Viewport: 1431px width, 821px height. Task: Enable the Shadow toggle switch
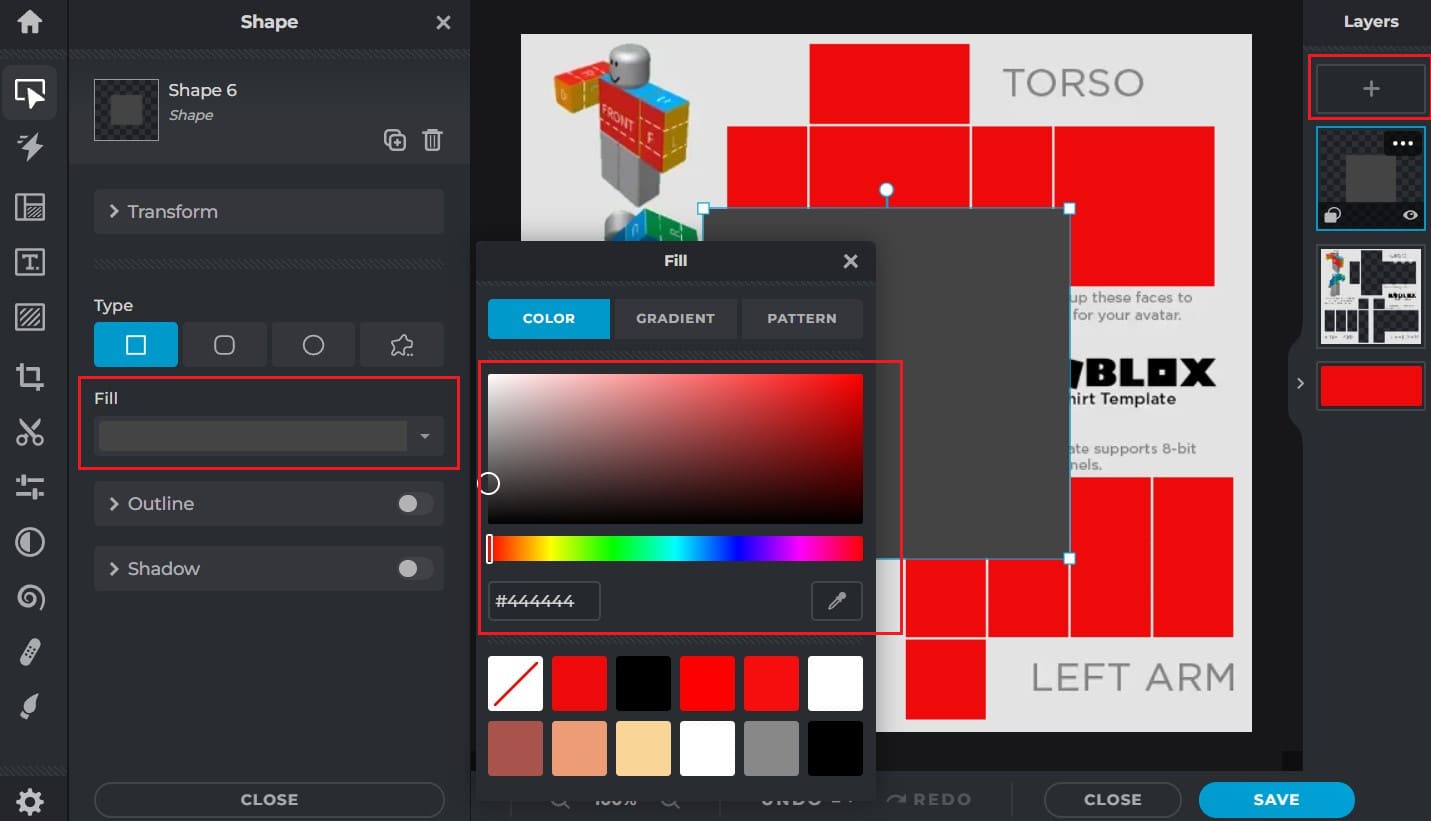(x=415, y=569)
